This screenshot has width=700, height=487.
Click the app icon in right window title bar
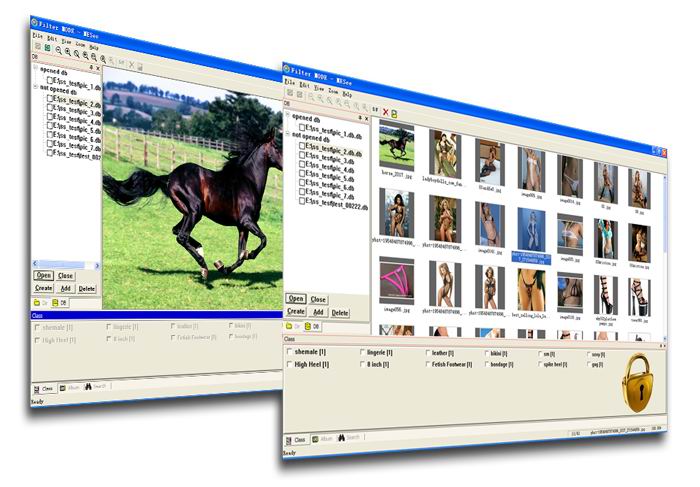pos(287,69)
